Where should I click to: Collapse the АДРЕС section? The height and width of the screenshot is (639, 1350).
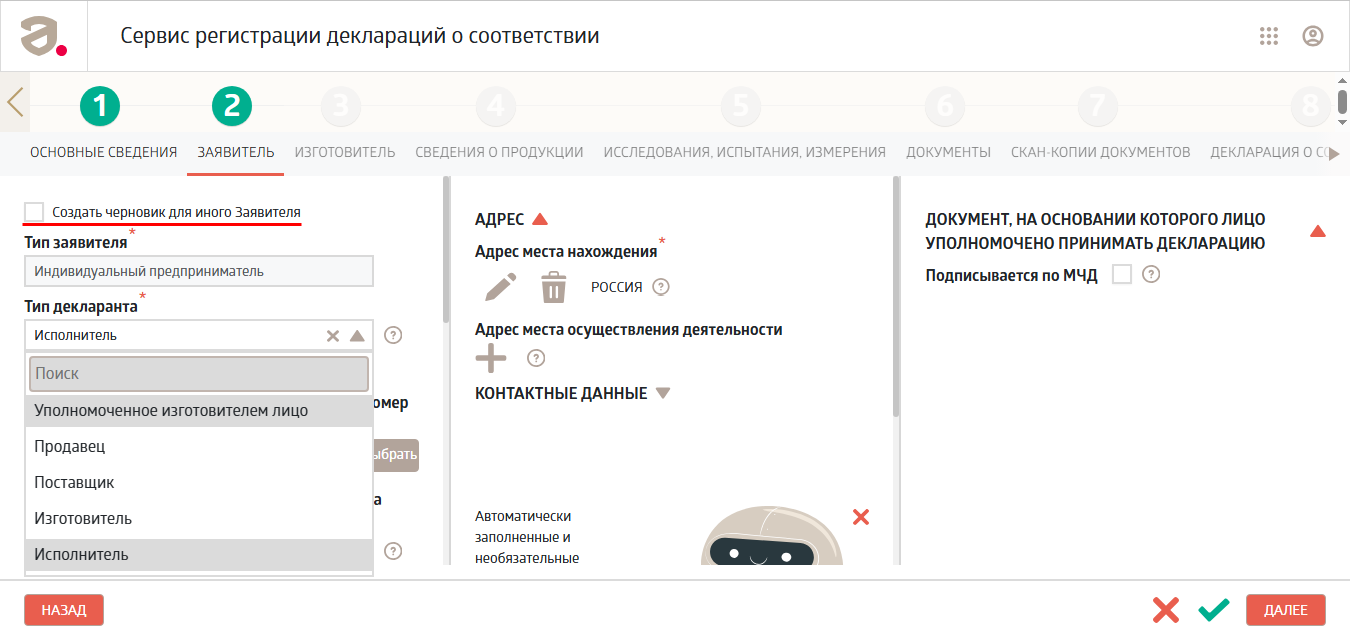pos(540,220)
